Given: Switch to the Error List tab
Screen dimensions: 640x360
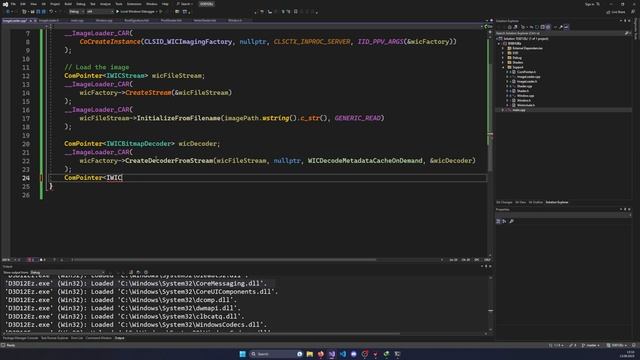Looking at the screenshot, I should (x=77, y=338).
